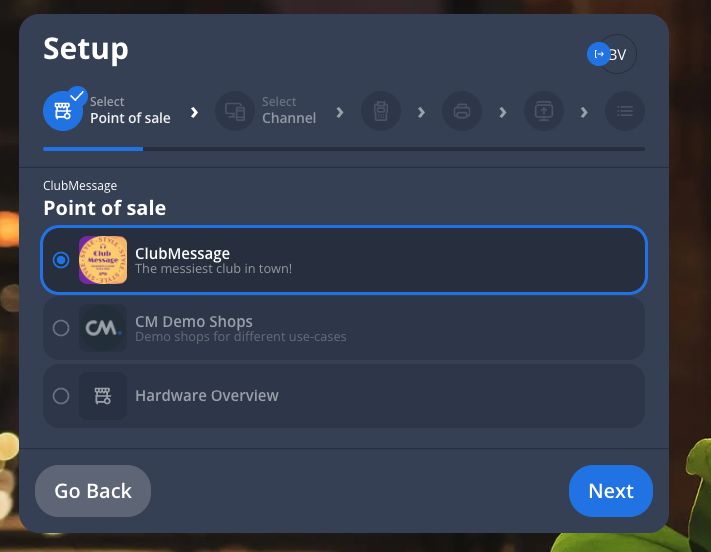Jump to the final list step icon

tap(625, 111)
